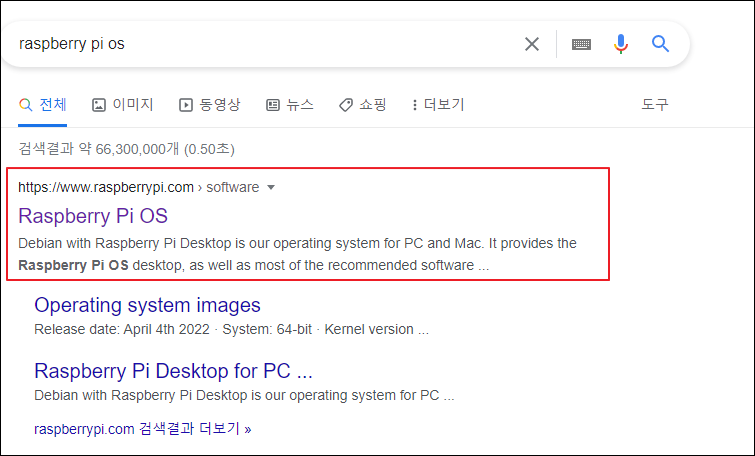Switch to the 쇼핑 (Shopping) tab
Screen dimensions: 755x456
click(x=363, y=104)
